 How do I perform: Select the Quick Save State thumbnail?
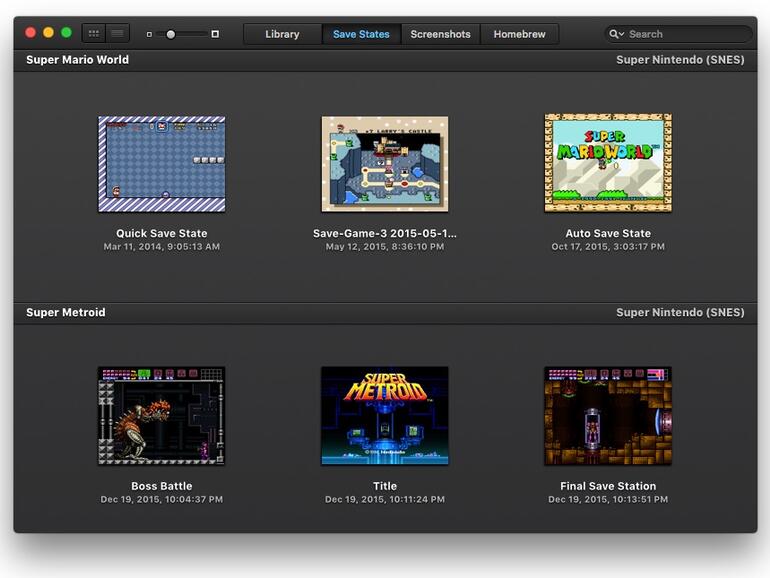(x=162, y=164)
